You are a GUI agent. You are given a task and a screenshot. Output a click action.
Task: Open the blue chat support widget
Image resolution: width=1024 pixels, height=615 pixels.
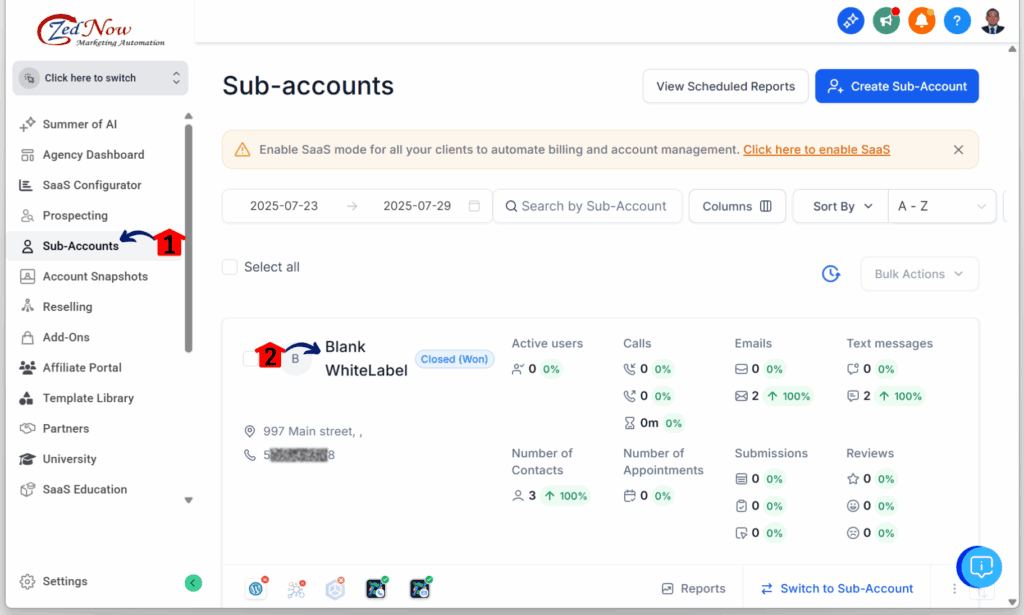point(980,567)
